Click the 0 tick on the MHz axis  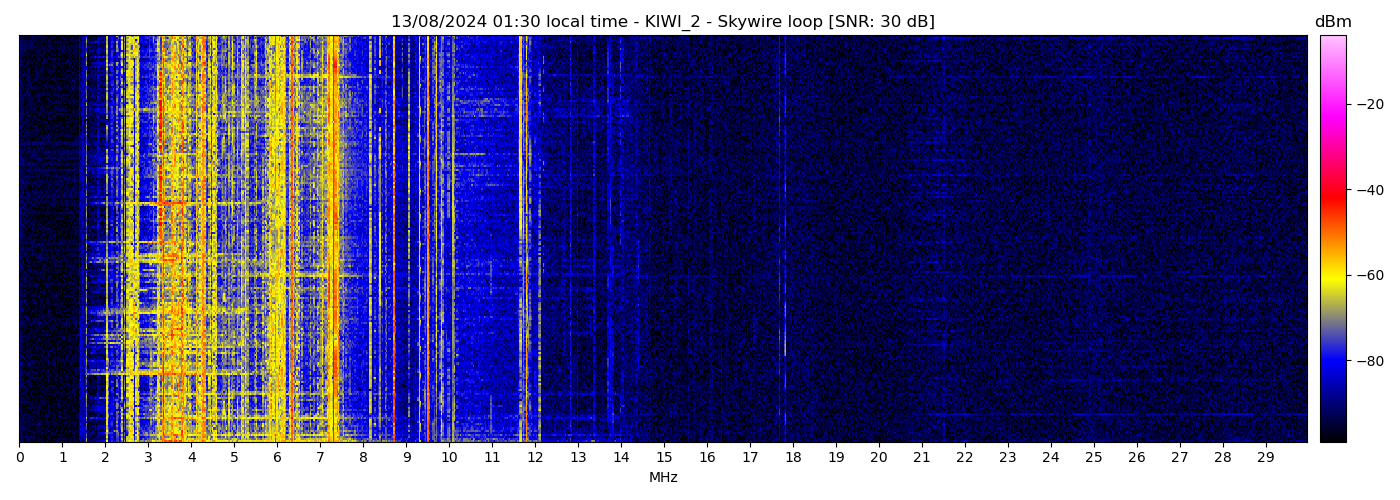pyautogui.click(x=19, y=457)
